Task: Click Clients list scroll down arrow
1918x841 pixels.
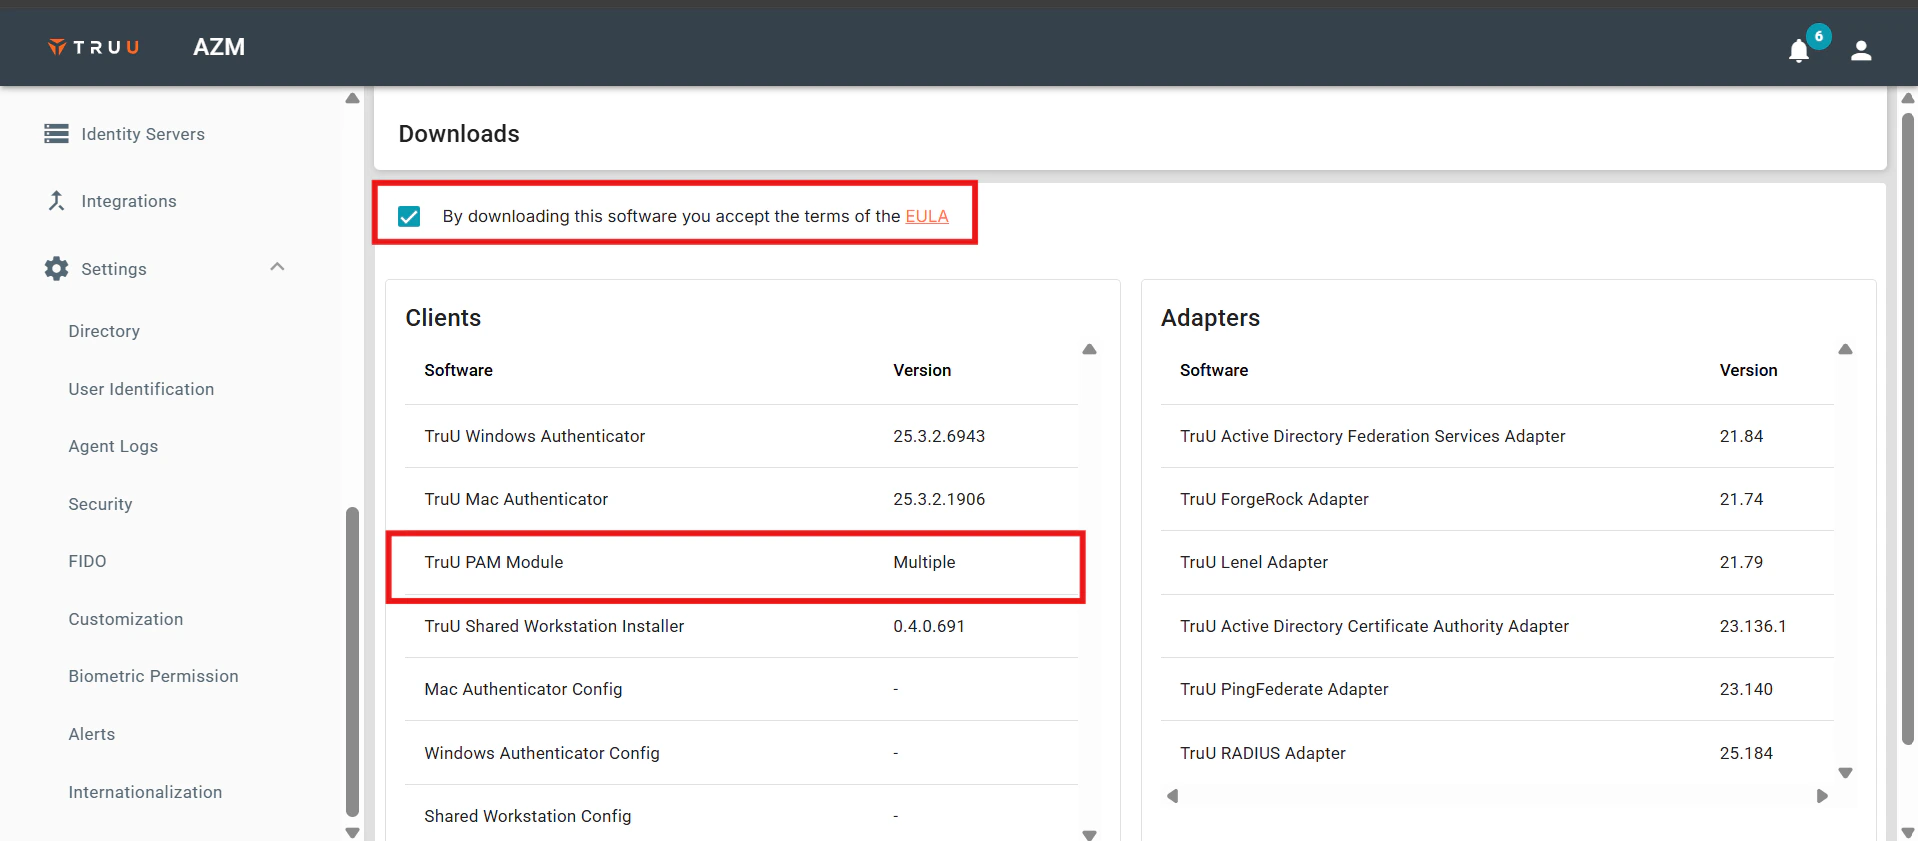Action: click(1090, 834)
